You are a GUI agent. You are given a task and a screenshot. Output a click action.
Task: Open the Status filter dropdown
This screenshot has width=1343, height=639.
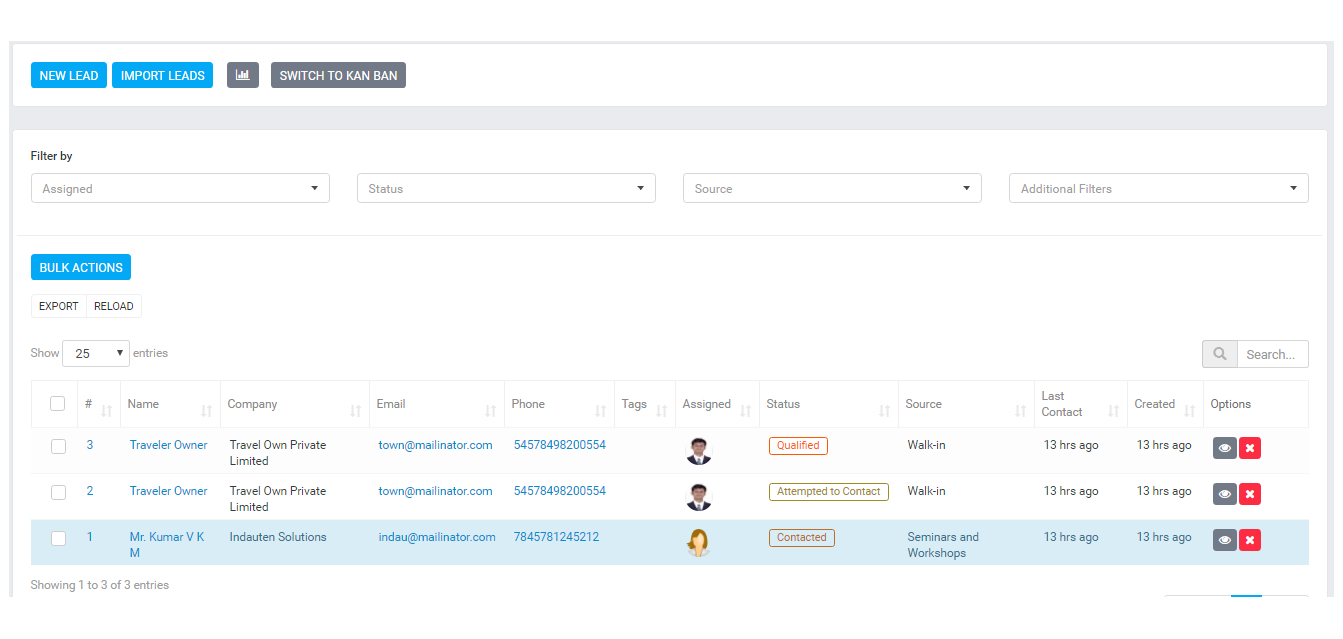pyautogui.click(x=506, y=188)
